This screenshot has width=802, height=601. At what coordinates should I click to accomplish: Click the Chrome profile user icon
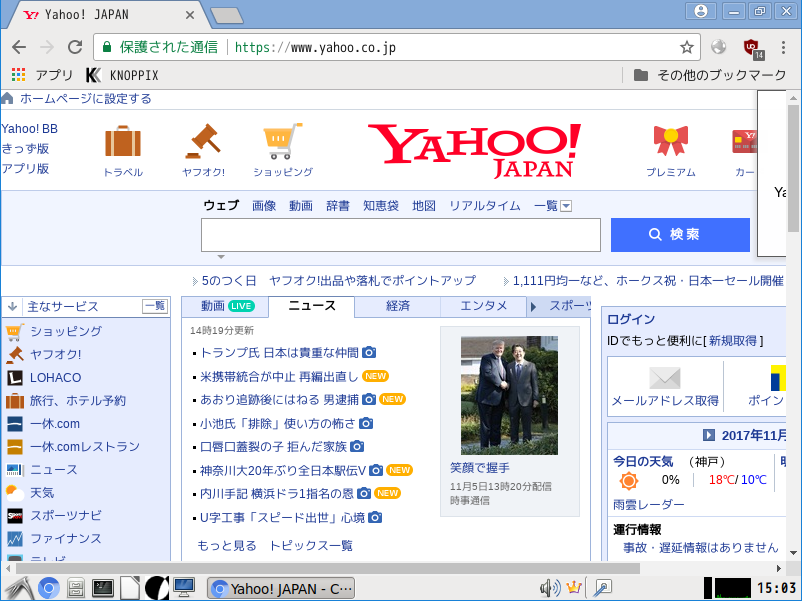click(x=701, y=11)
